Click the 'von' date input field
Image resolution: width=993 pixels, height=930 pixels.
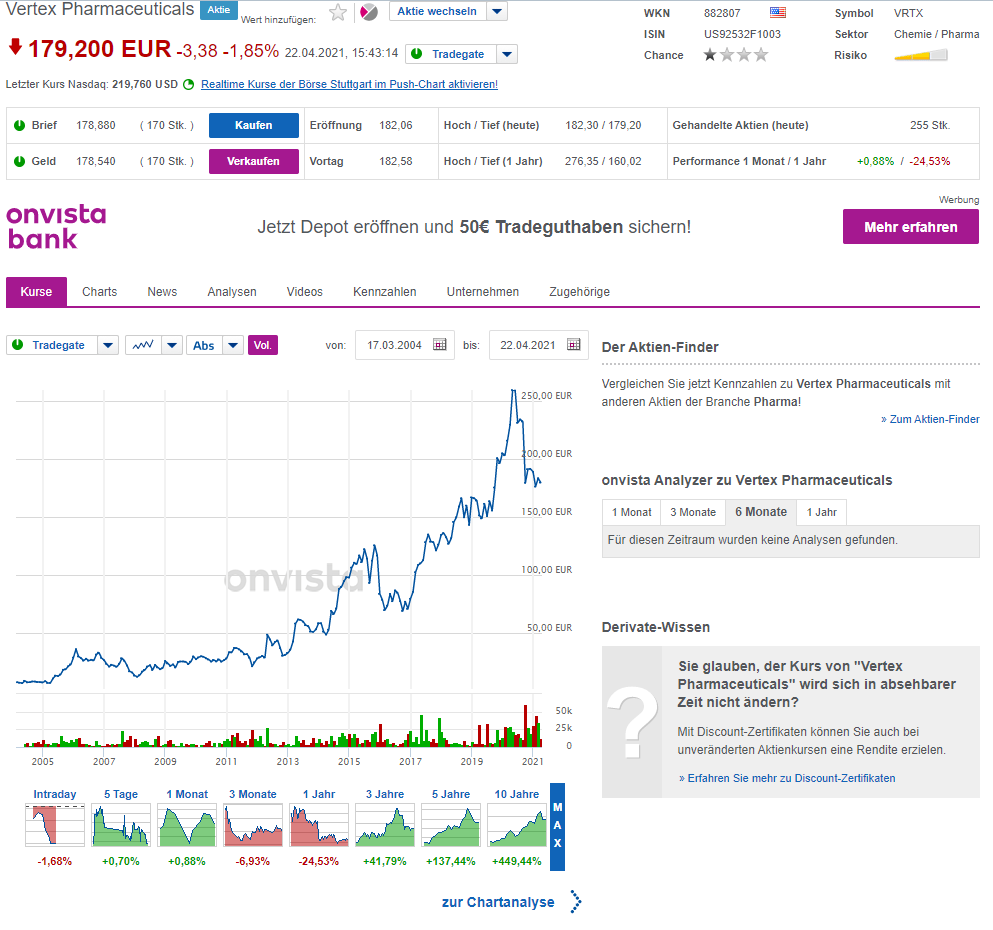[x=405, y=345]
